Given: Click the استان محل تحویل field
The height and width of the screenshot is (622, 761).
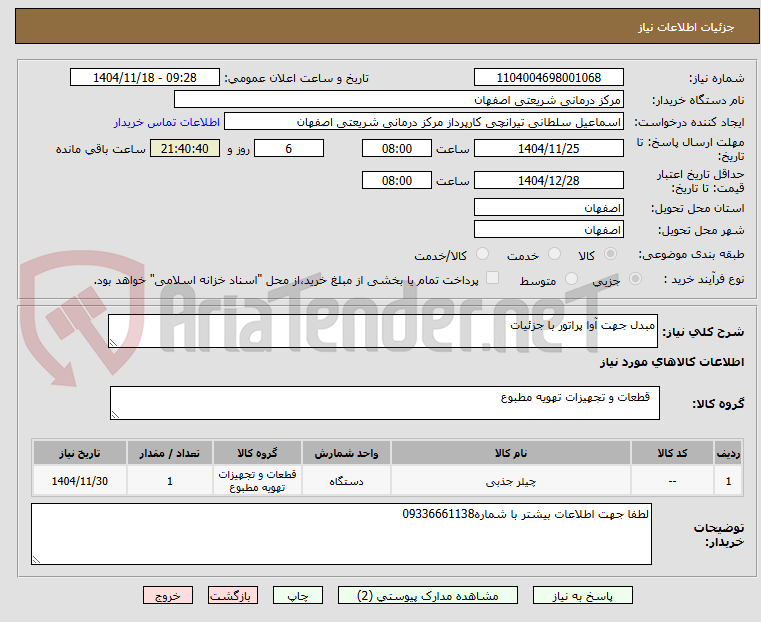Looking at the screenshot, I should (548, 208).
